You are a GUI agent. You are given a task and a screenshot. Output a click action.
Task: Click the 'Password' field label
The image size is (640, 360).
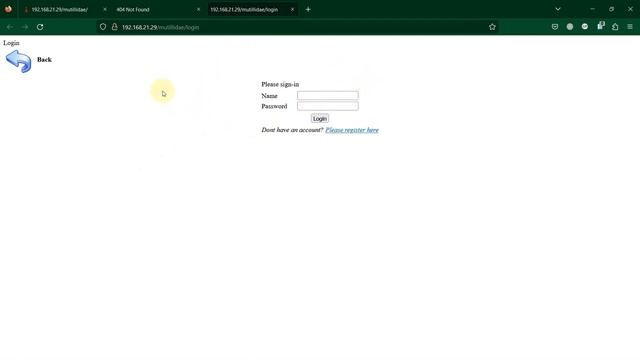coord(274,106)
